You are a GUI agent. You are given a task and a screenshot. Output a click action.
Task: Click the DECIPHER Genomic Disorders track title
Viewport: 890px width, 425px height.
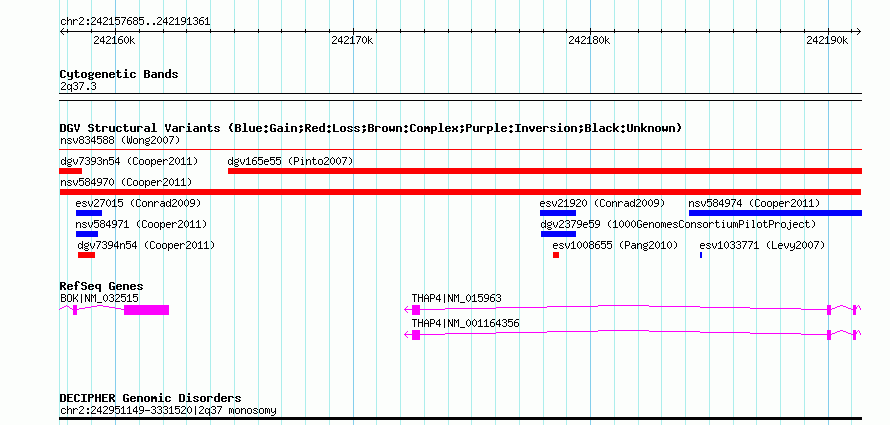pyautogui.click(x=150, y=398)
